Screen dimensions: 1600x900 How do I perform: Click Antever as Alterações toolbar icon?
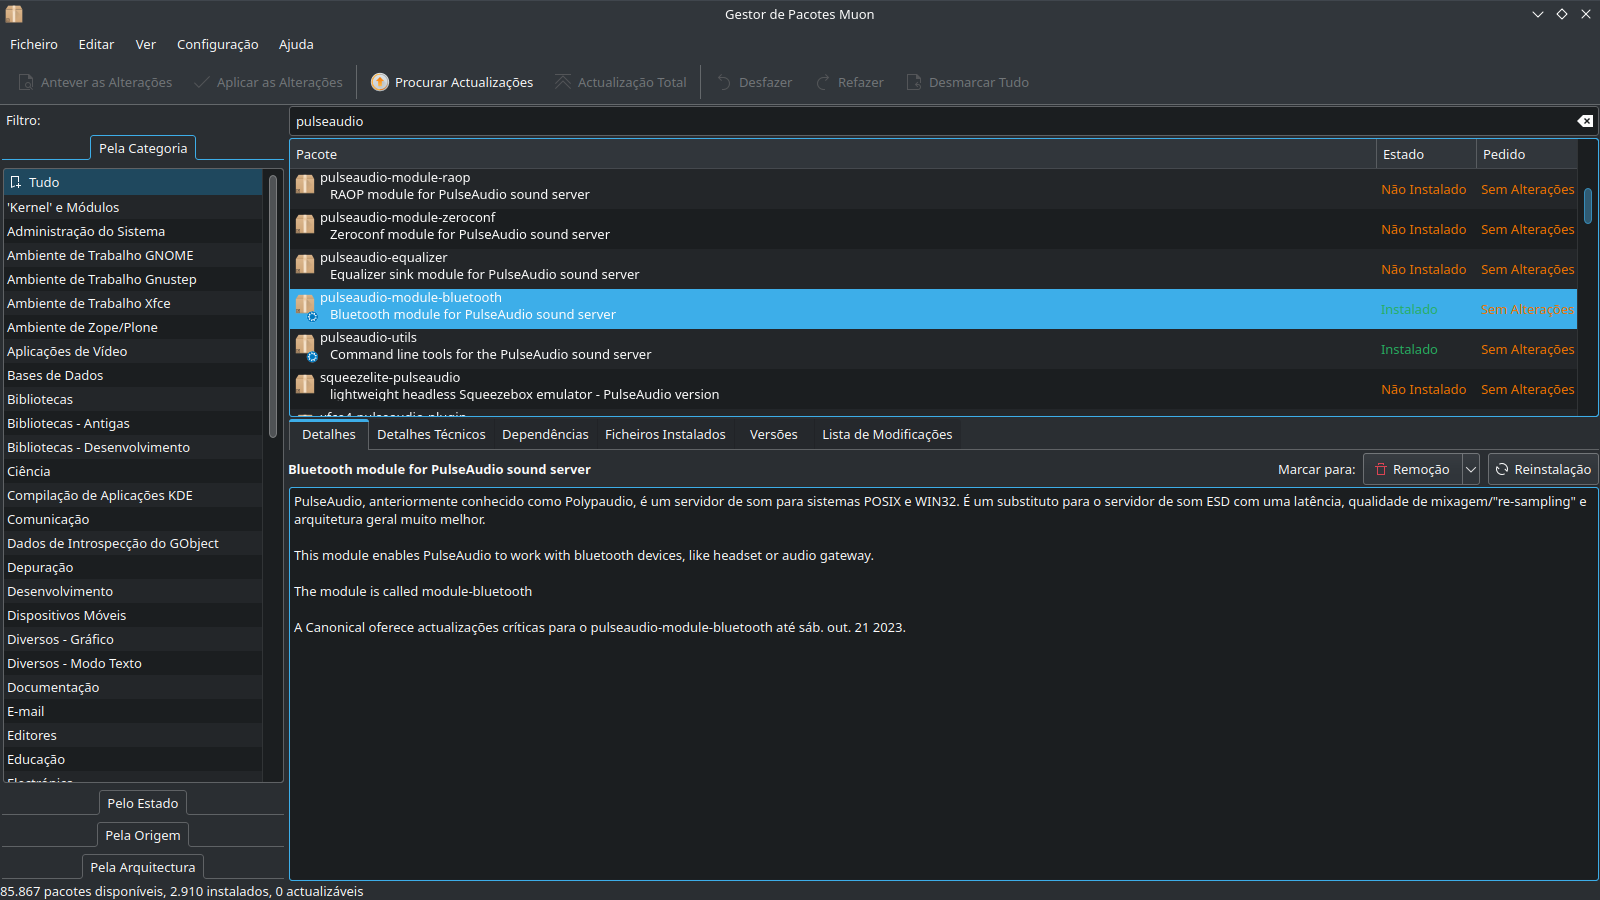coord(26,82)
